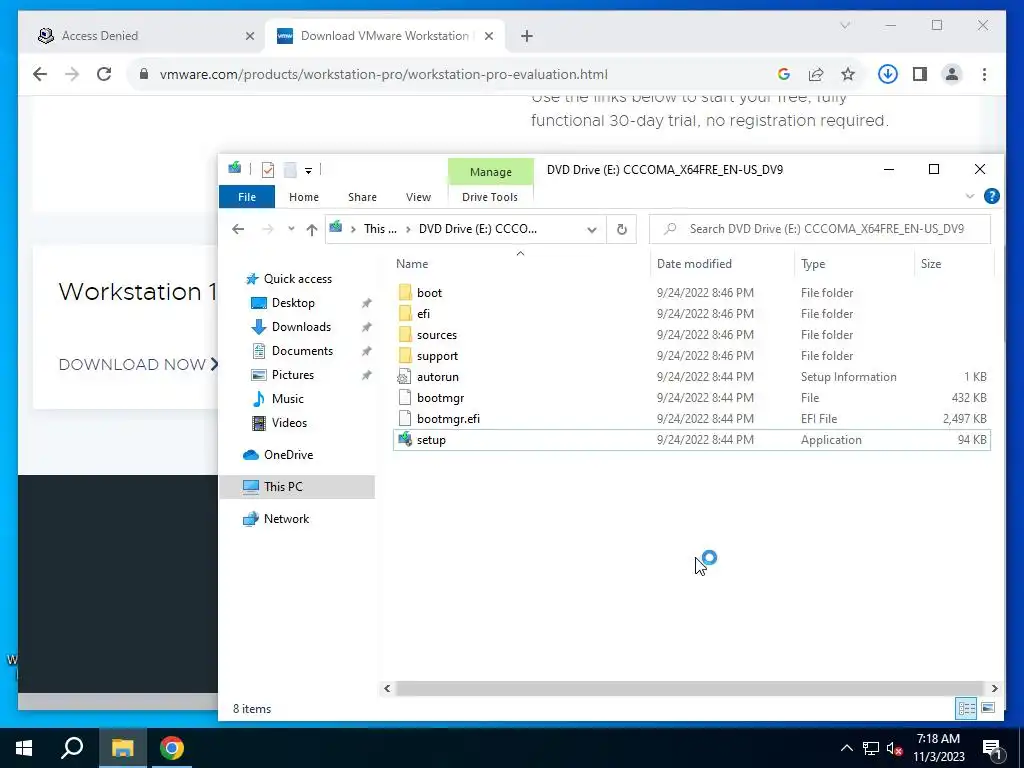Open Pictures in navigation pane
Image resolution: width=1024 pixels, height=768 pixels.
coord(293,375)
